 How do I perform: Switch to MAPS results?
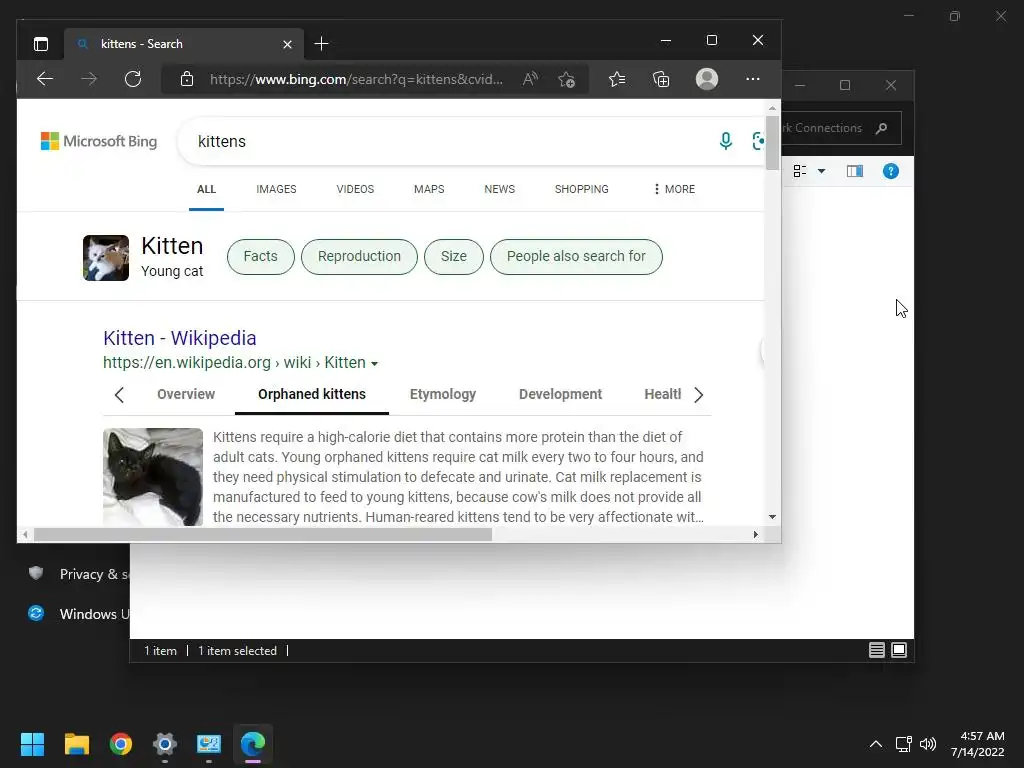[x=429, y=189]
